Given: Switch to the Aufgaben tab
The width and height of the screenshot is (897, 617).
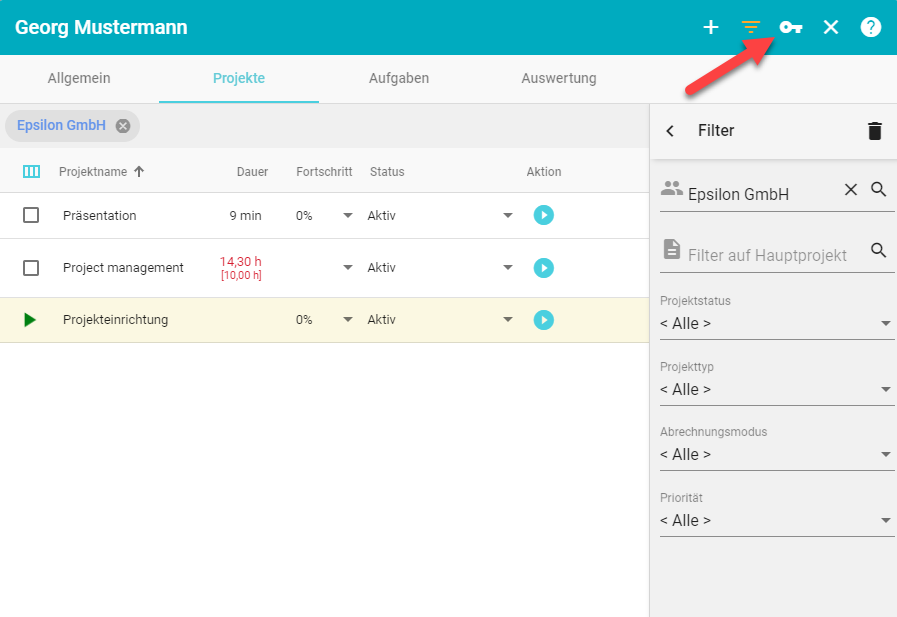Looking at the screenshot, I should pos(399,78).
